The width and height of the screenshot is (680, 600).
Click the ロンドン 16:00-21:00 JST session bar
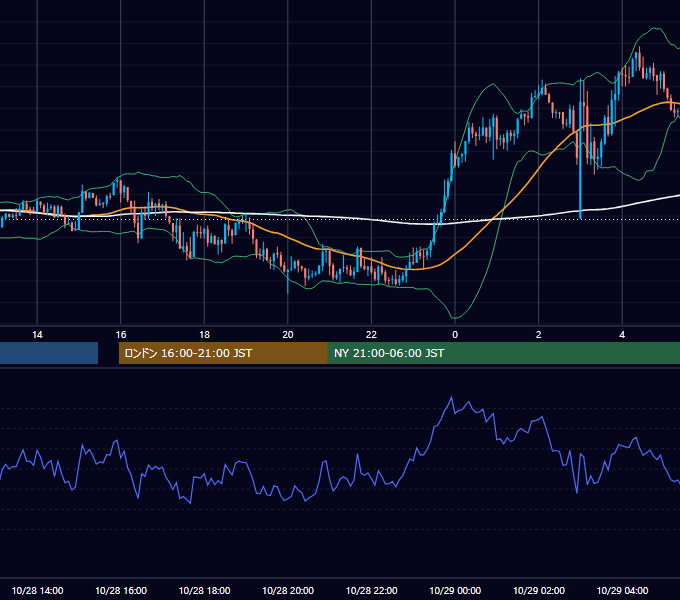223,353
